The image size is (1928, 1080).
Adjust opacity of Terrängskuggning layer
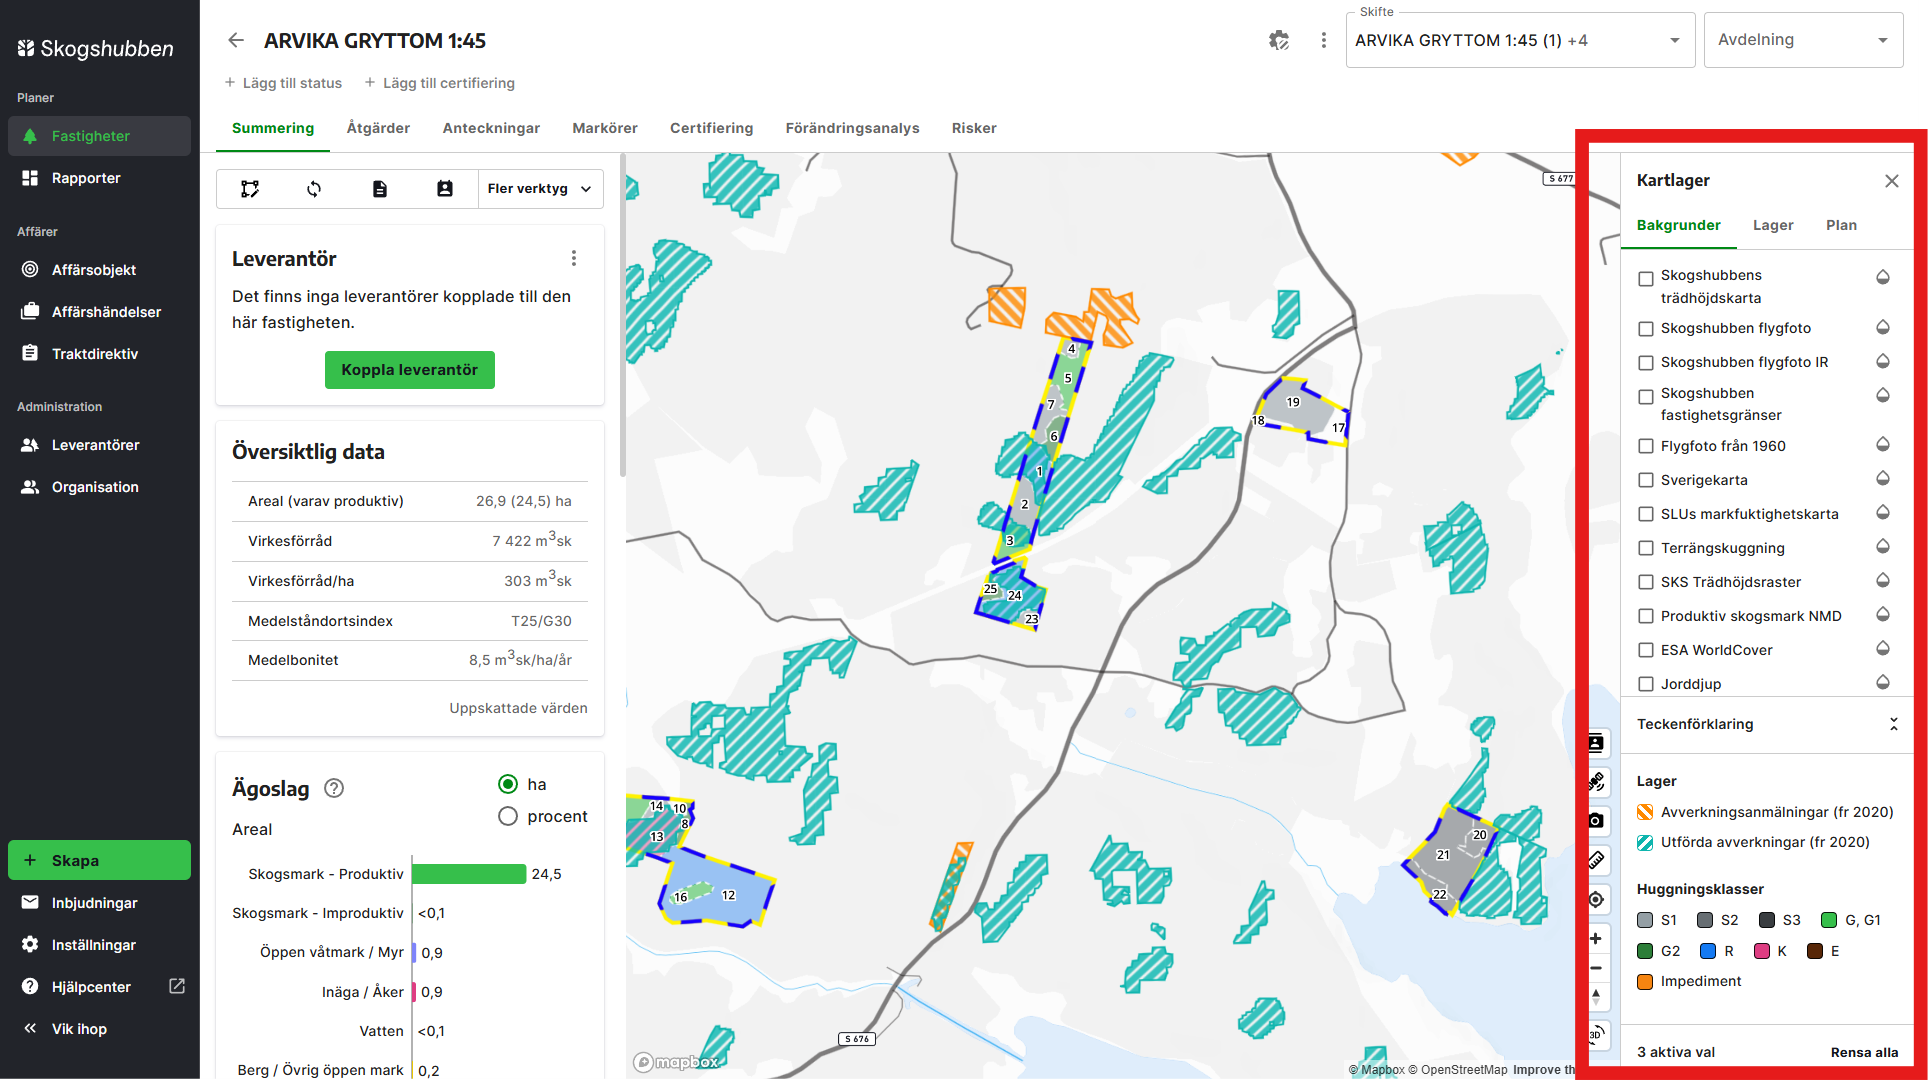tap(1882, 547)
